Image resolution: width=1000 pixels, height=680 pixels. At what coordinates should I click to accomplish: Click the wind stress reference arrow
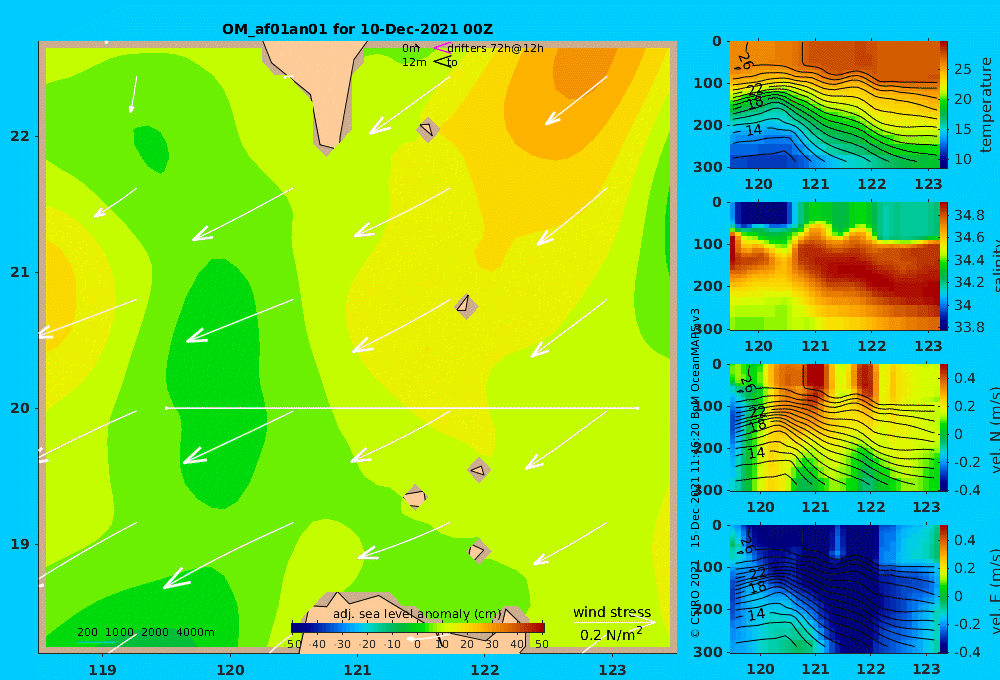[x=614, y=622]
